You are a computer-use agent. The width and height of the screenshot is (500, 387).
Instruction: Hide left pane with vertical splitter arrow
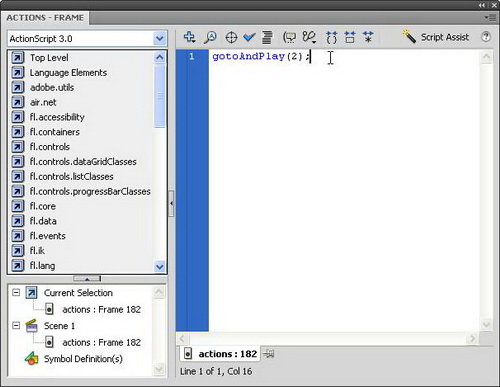tap(171, 203)
